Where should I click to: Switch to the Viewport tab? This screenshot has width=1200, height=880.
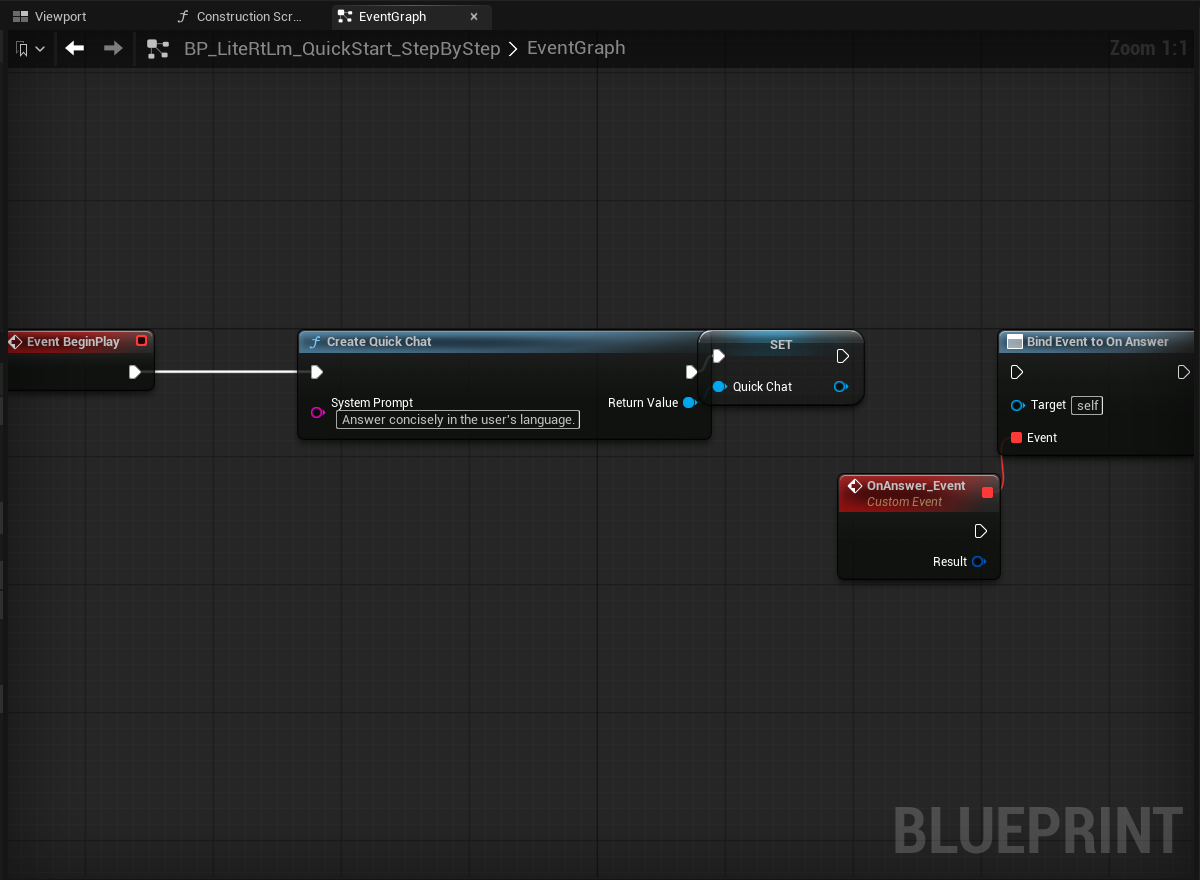(x=50, y=17)
